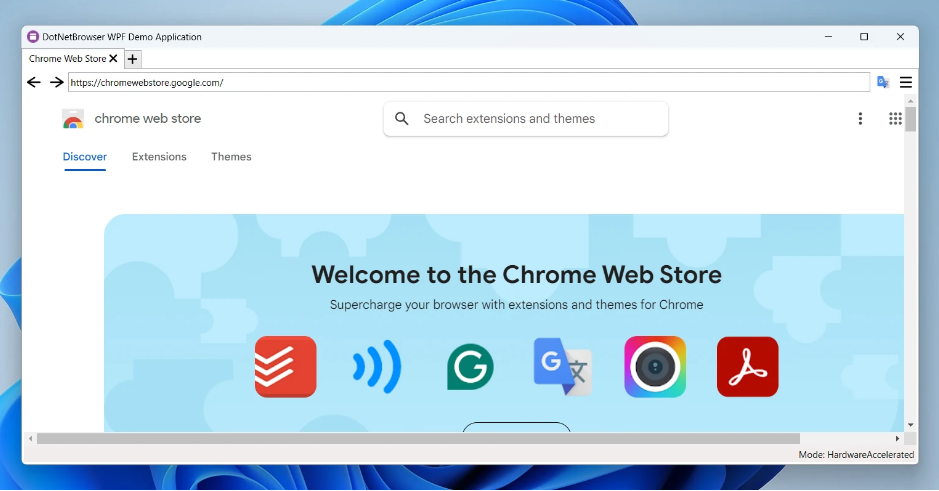Click the Search extensions and themes field

(x=526, y=119)
